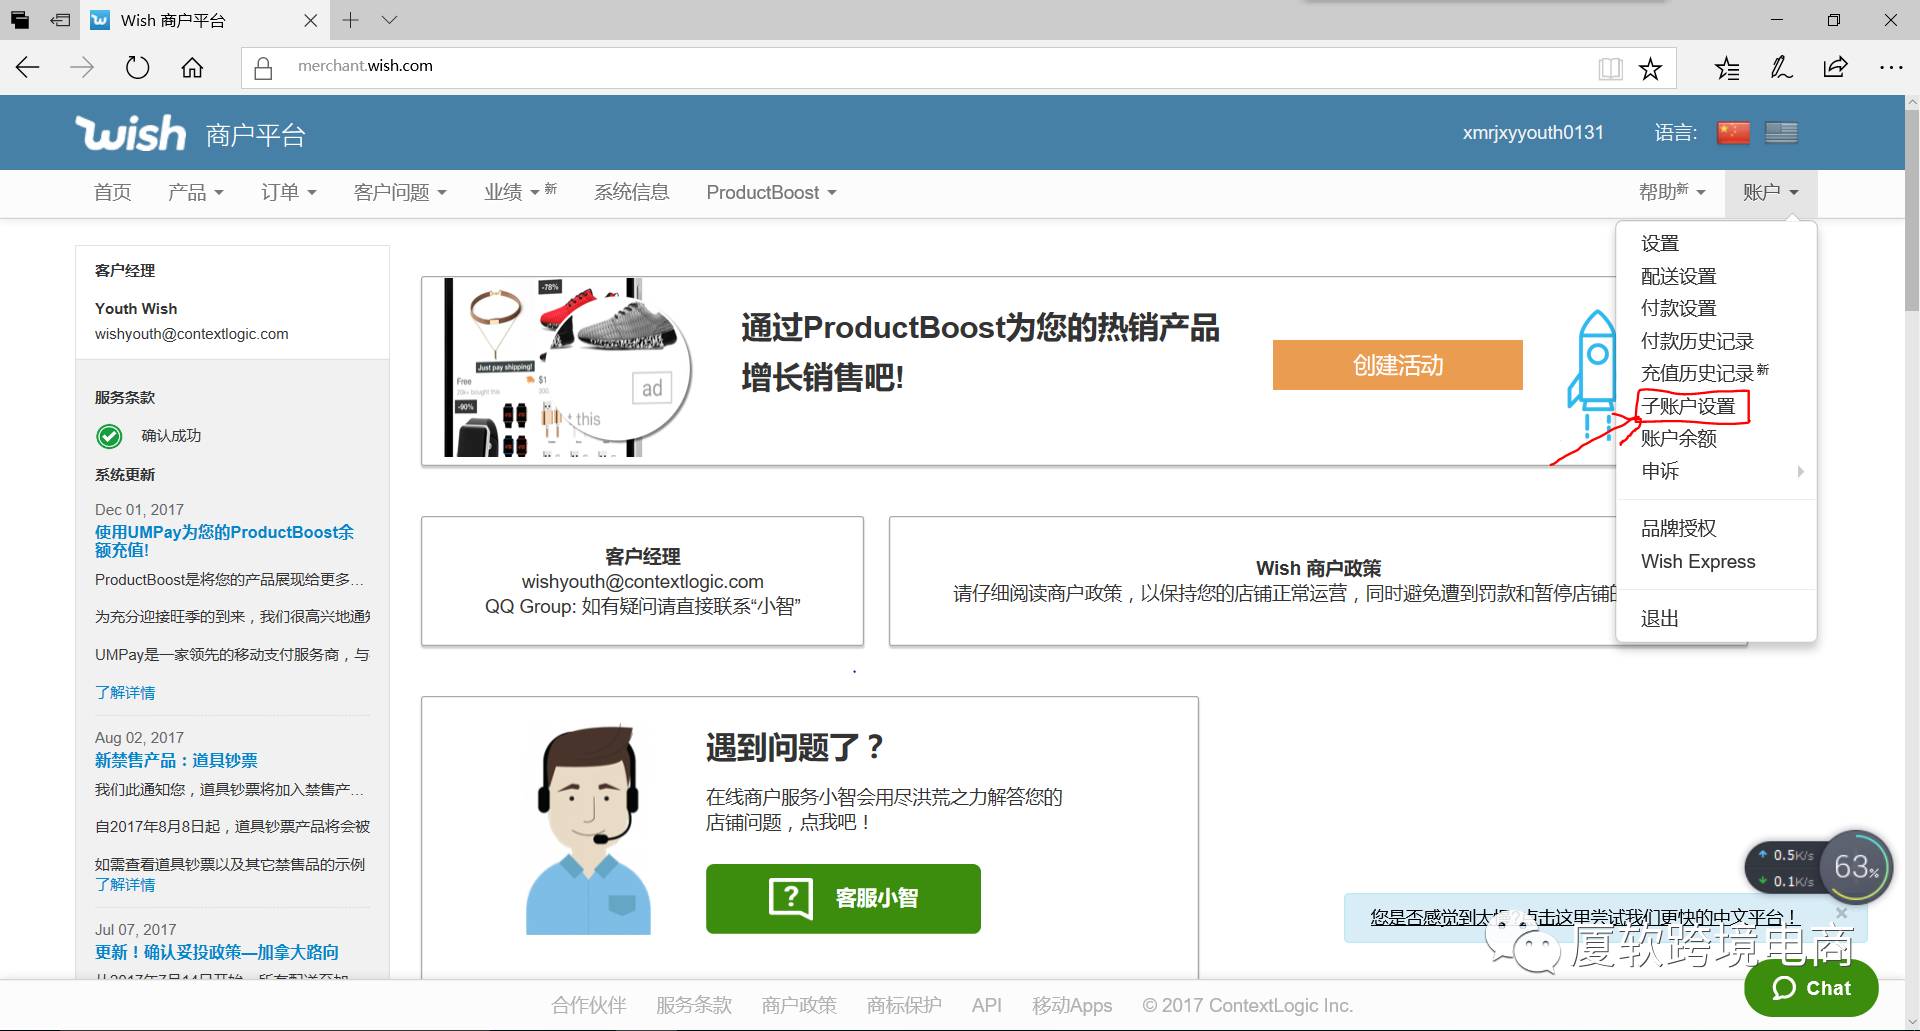Click 商标保护 in the footer
This screenshot has width=1920, height=1031.
coord(904,1005)
